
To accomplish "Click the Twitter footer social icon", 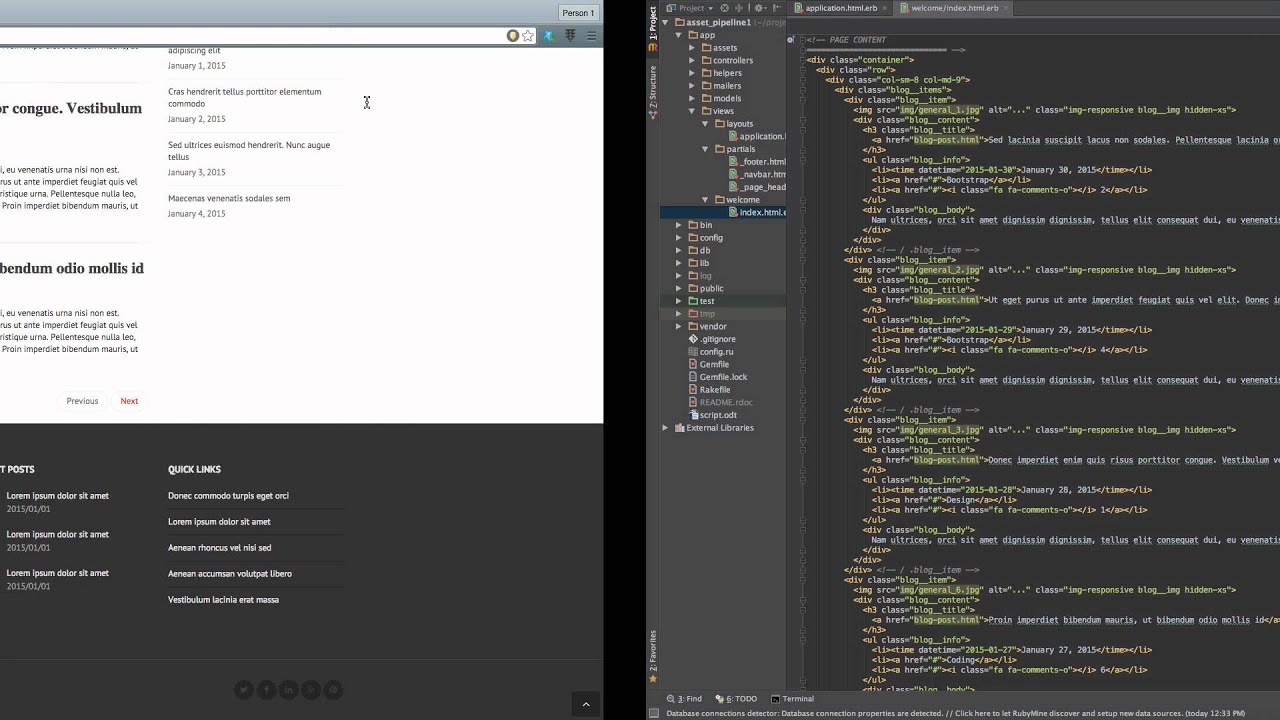I will (x=243, y=690).
